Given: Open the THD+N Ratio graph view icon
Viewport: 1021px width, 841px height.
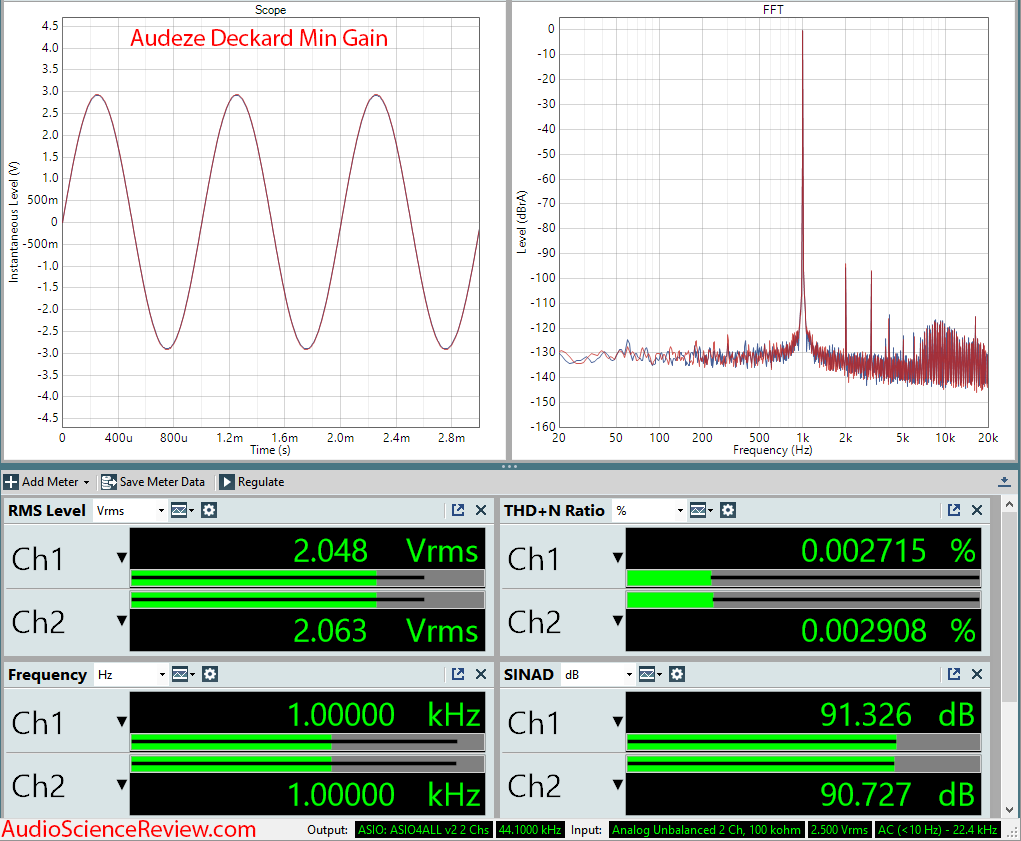Looking at the screenshot, I should point(701,511).
